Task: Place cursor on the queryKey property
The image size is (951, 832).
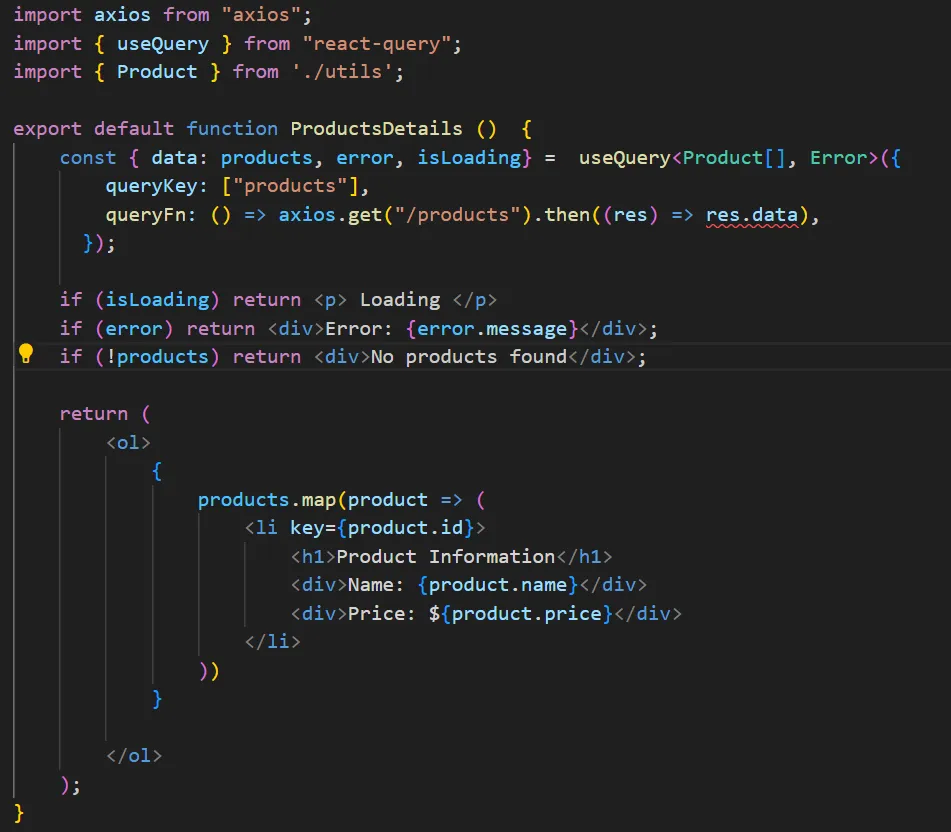Action: pyautogui.click(x=146, y=186)
